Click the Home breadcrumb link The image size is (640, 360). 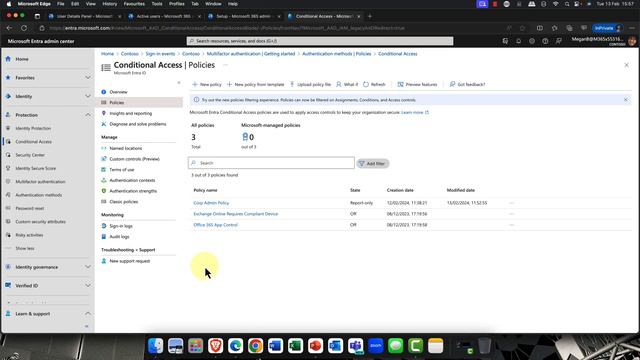point(107,54)
